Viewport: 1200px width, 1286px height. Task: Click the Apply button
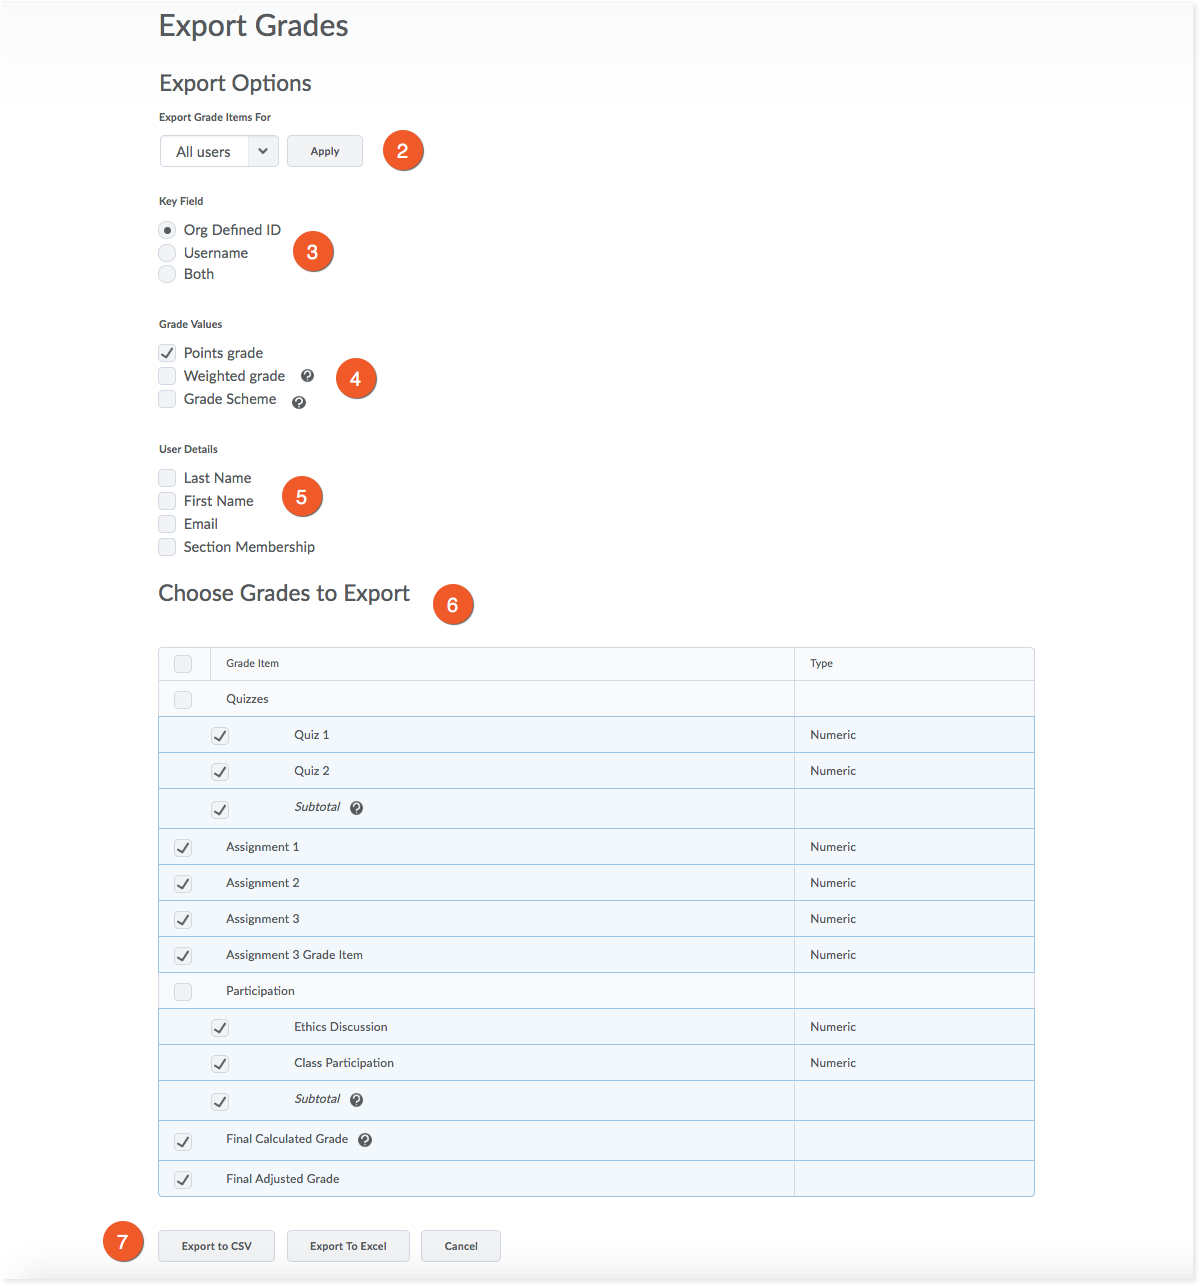(x=325, y=152)
